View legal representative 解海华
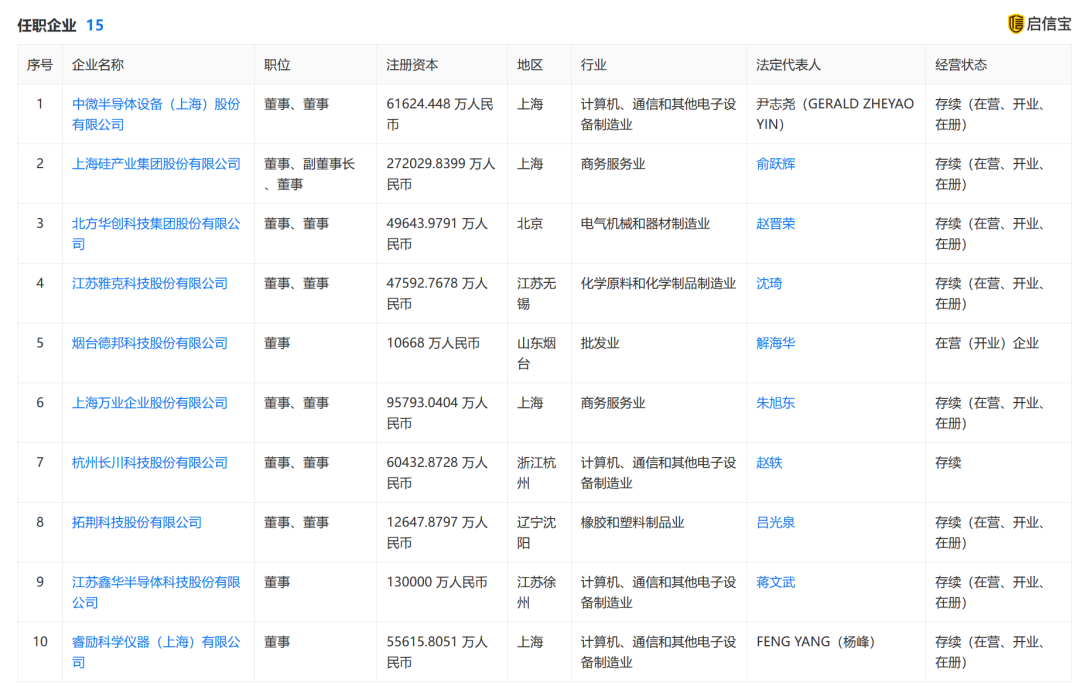This screenshot has width=1080, height=689. [x=776, y=343]
